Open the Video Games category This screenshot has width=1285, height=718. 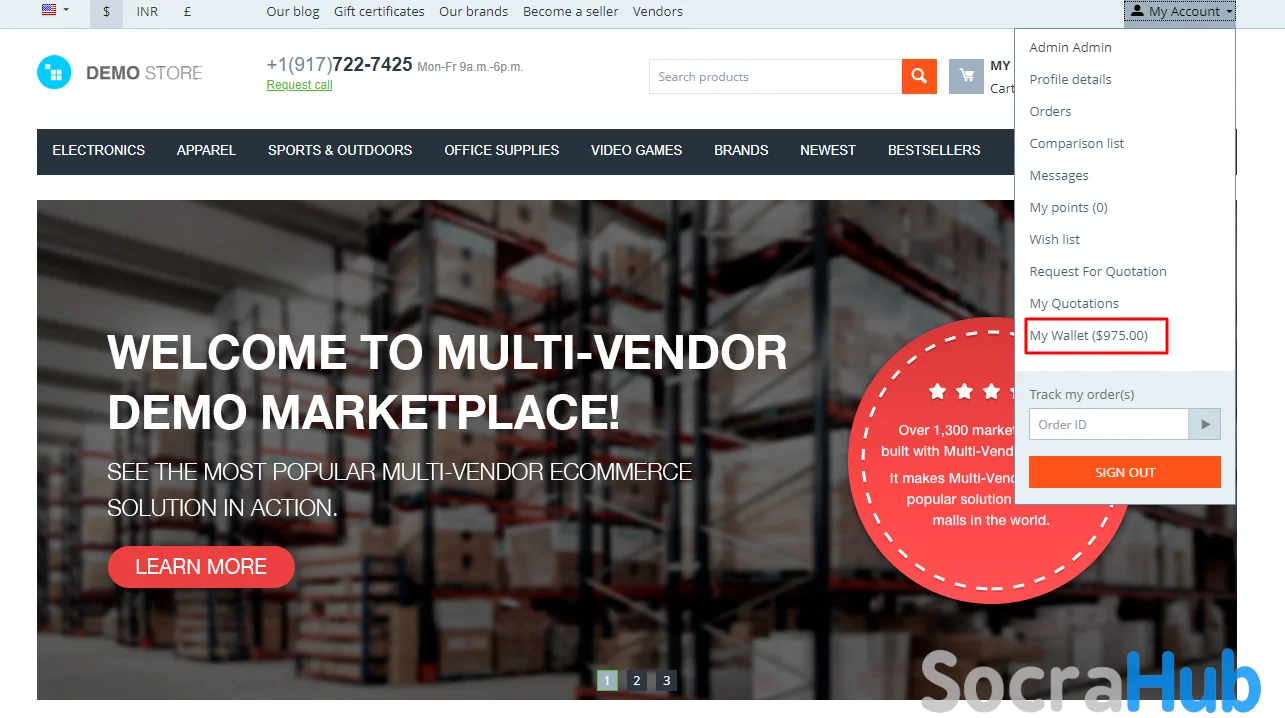(637, 151)
